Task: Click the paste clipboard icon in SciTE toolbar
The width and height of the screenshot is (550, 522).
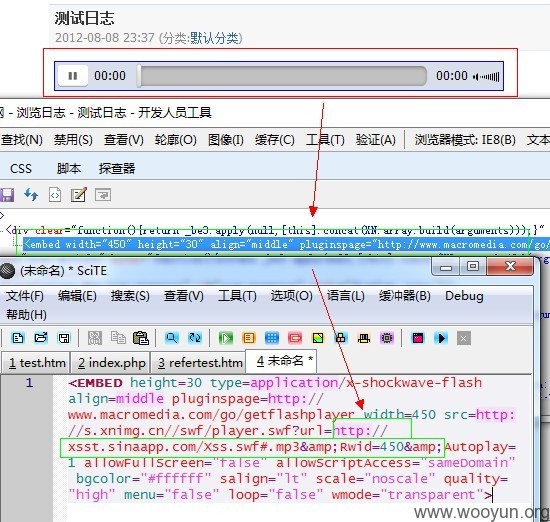Action: click(141, 338)
